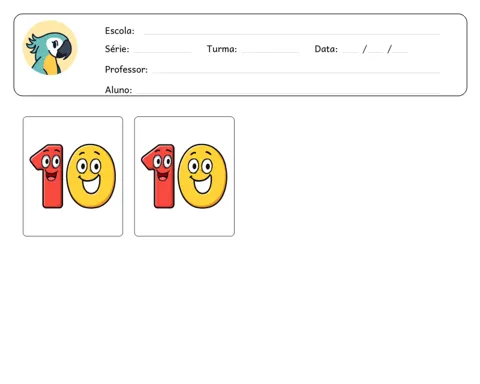The height and width of the screenshot is (384, 480).
Task: Click the Professor blank line
Action: click(296, 72)
